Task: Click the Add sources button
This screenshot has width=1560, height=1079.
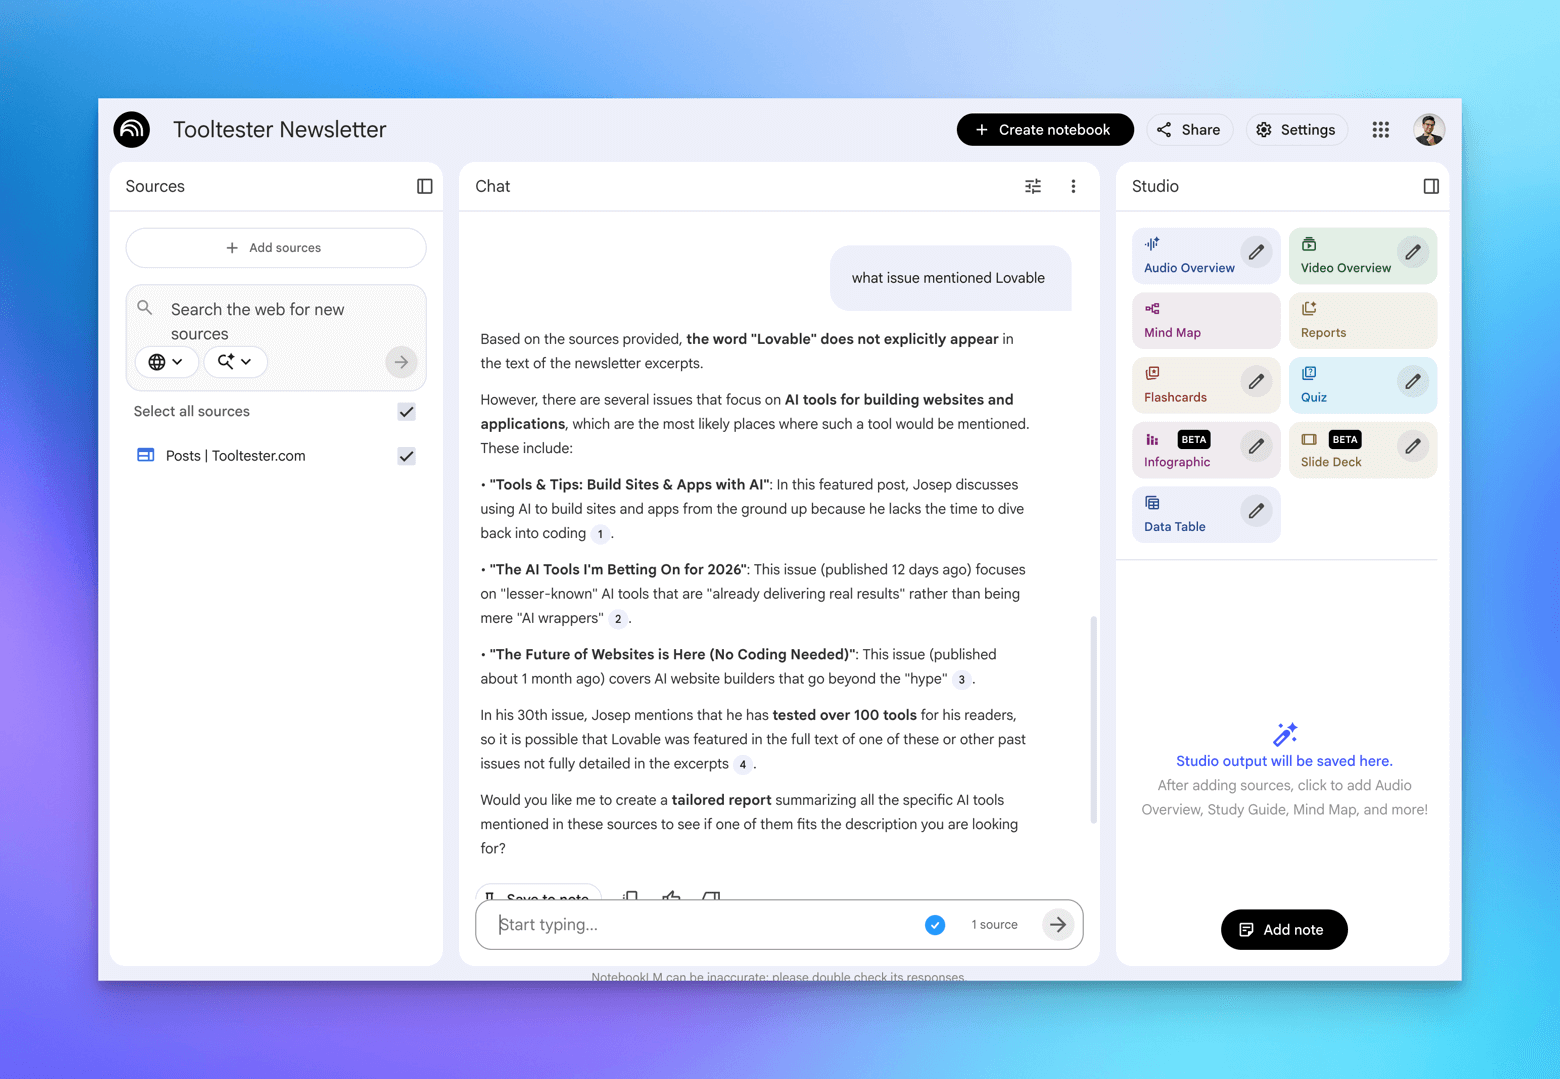Action: click(275, 248)
